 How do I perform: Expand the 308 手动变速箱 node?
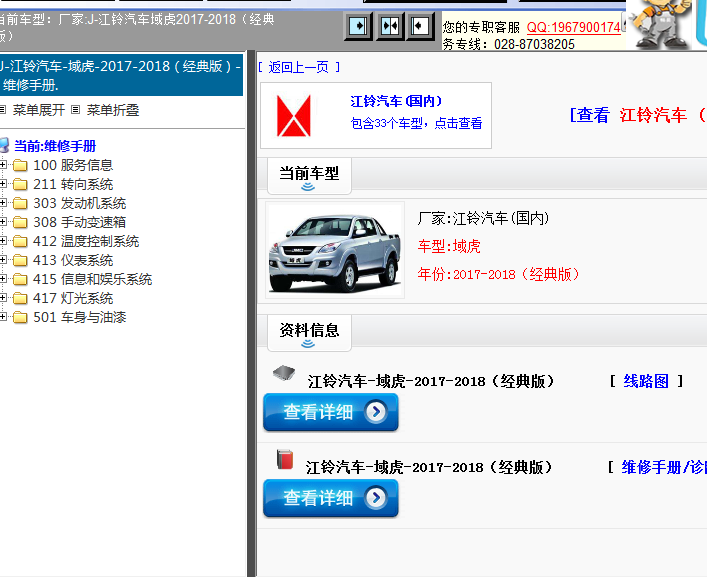point(3,222)
